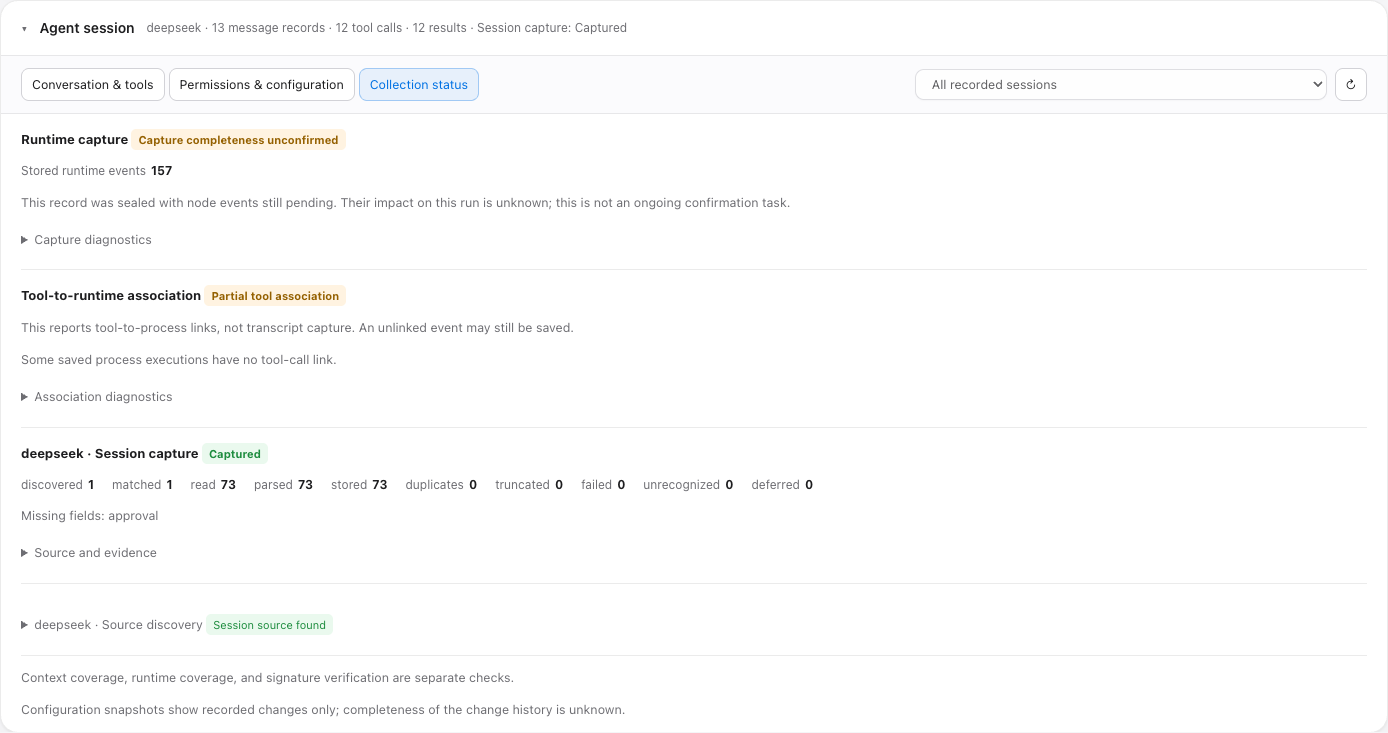This screenshot has width=1388, height=733.
Task: Open the All recorded sessions dropdown
Action: (1121, 85)
